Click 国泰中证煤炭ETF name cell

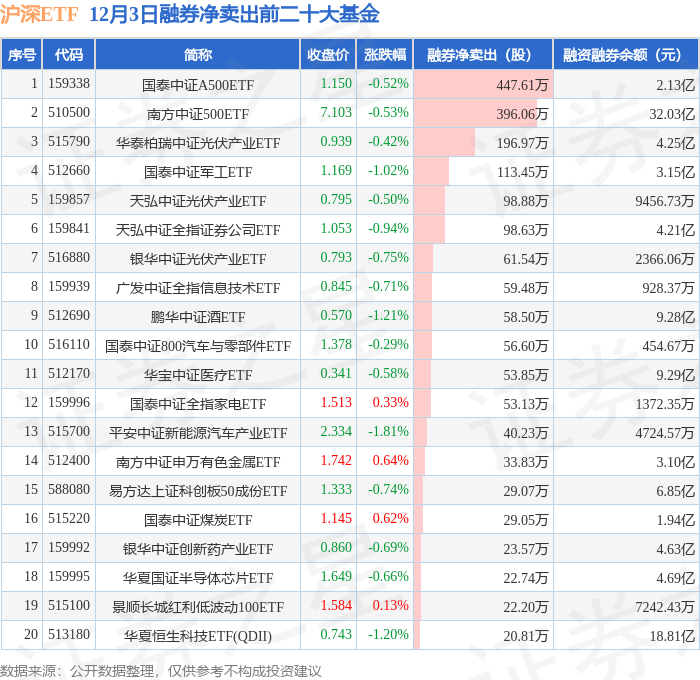click(198, 520)
